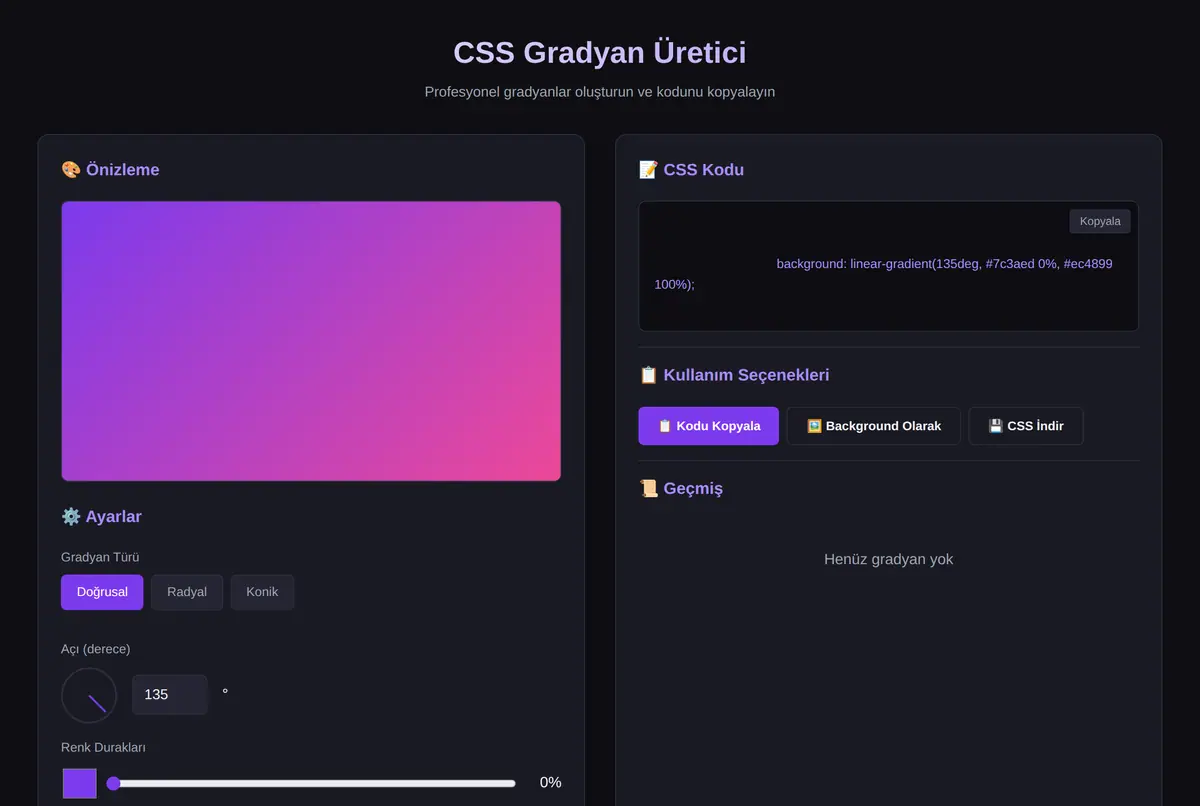Click the 'Henüz gradyan yok' history message
The width and height of the screenshot is (1200, 806).
point(889,559)
